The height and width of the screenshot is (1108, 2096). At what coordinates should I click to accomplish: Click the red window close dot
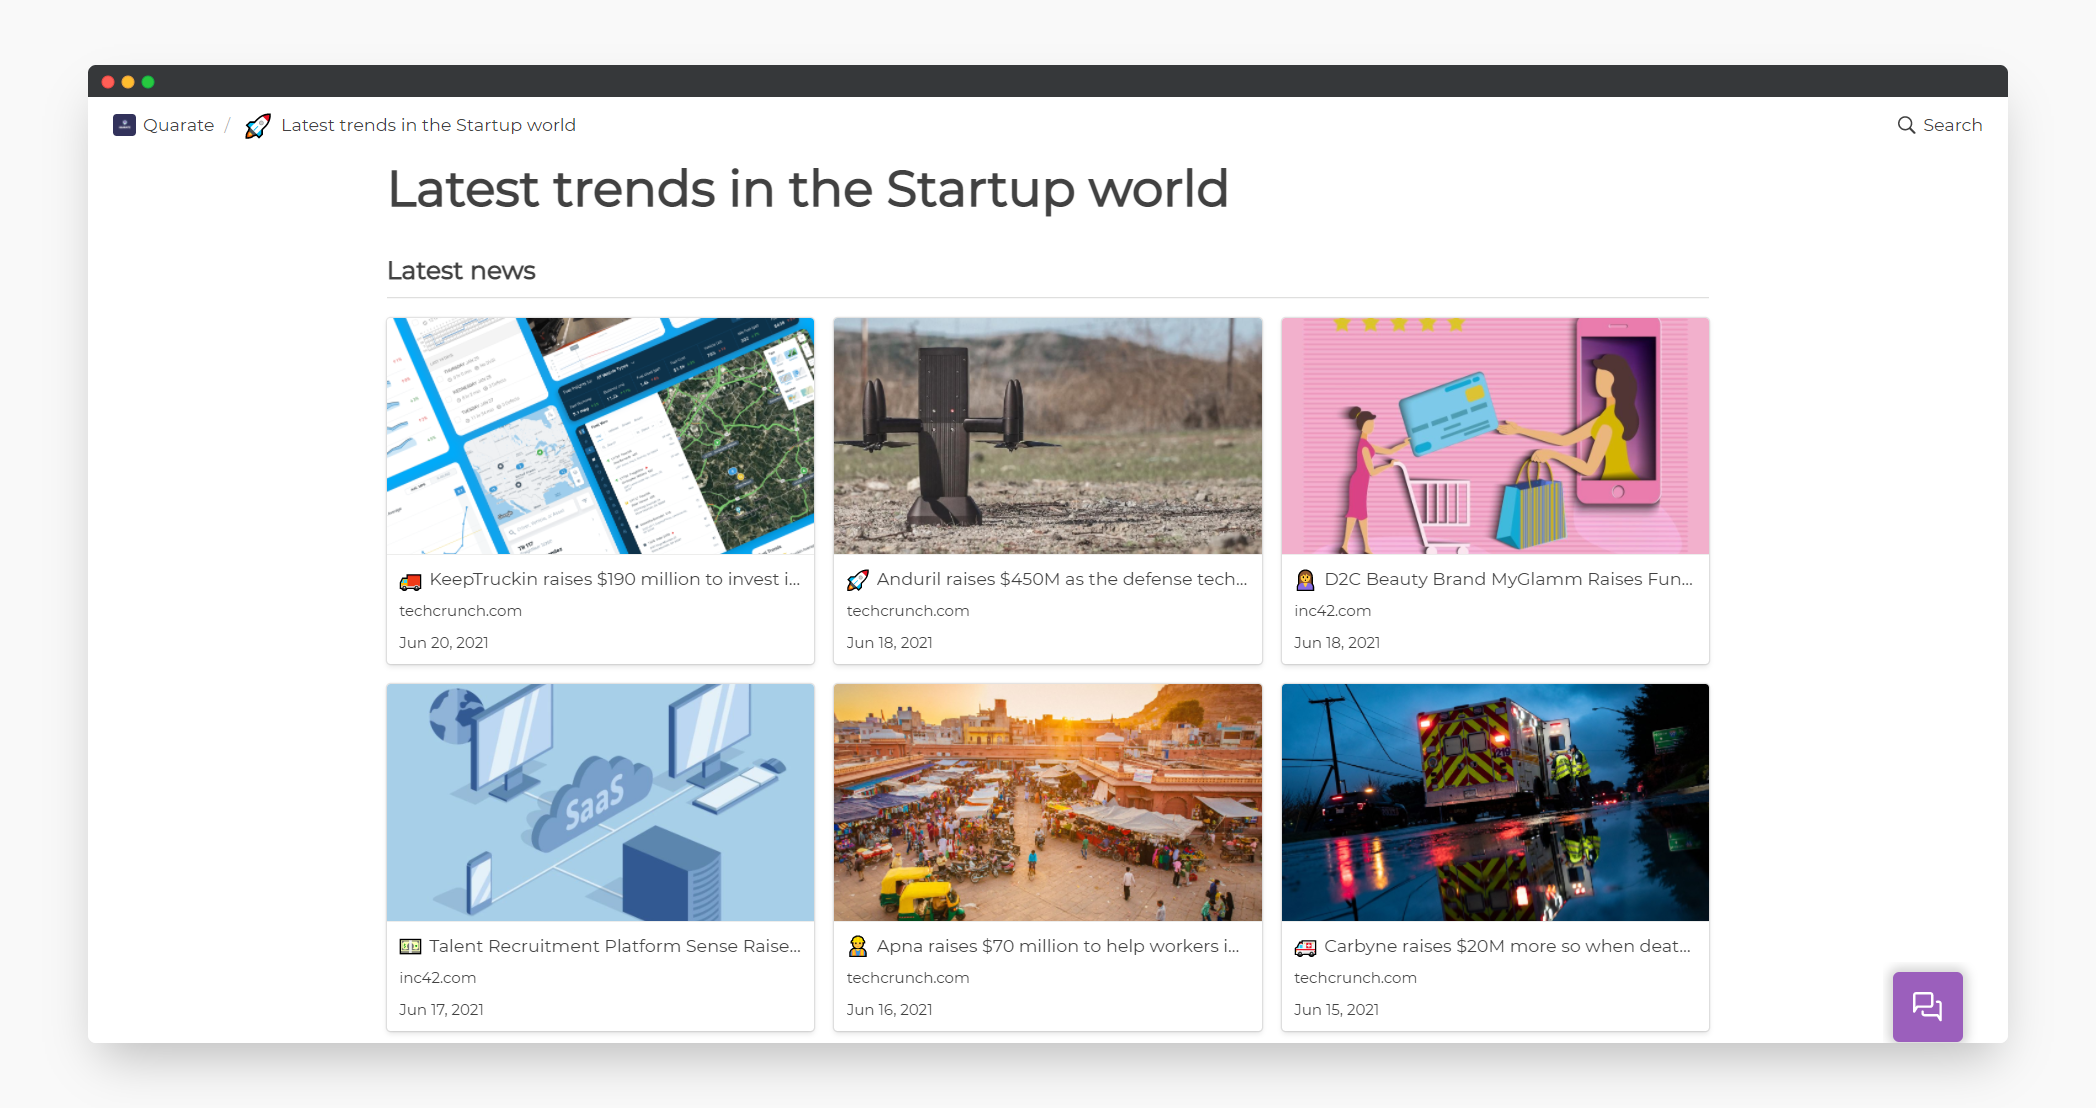click(108, 82)
